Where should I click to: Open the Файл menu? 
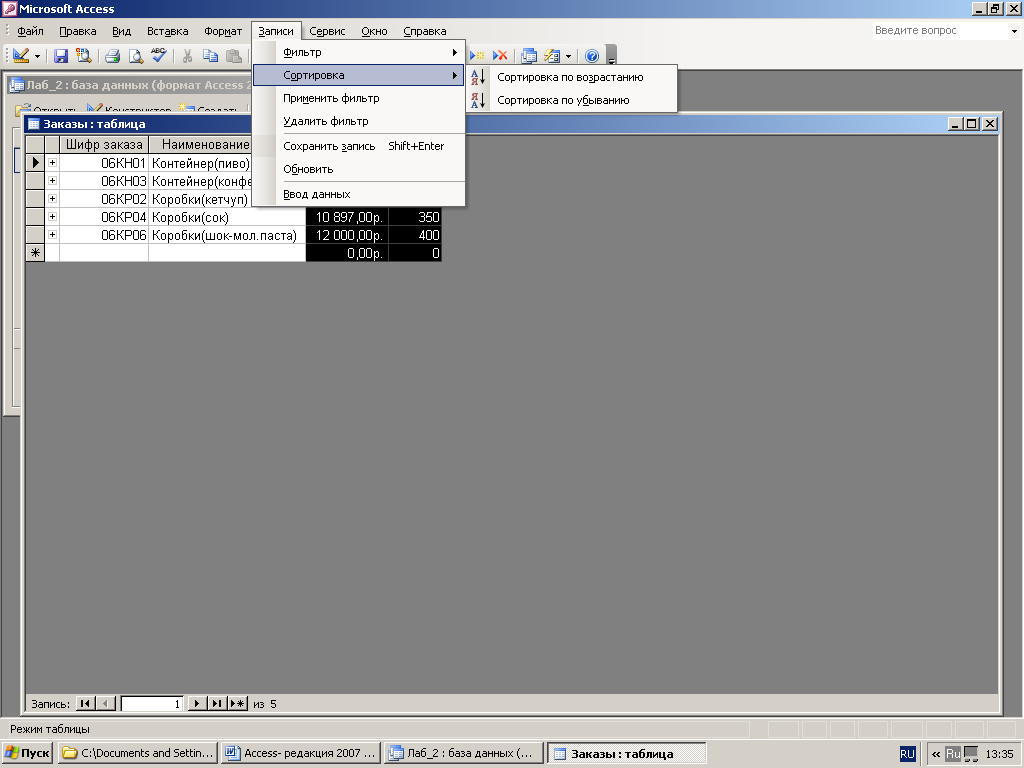click(30, 31)
